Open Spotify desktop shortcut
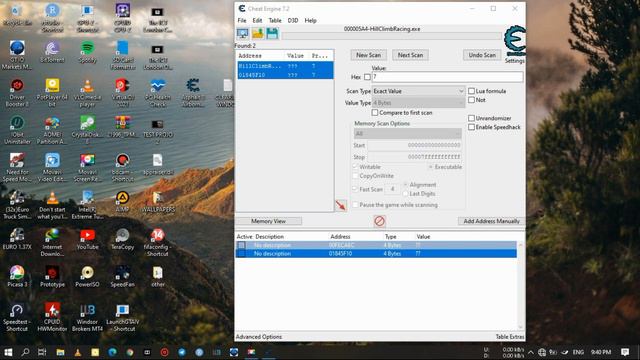Image resolution: width=640 pixels, height=360 pixels. pyautogui.click(x=87, y=52)
